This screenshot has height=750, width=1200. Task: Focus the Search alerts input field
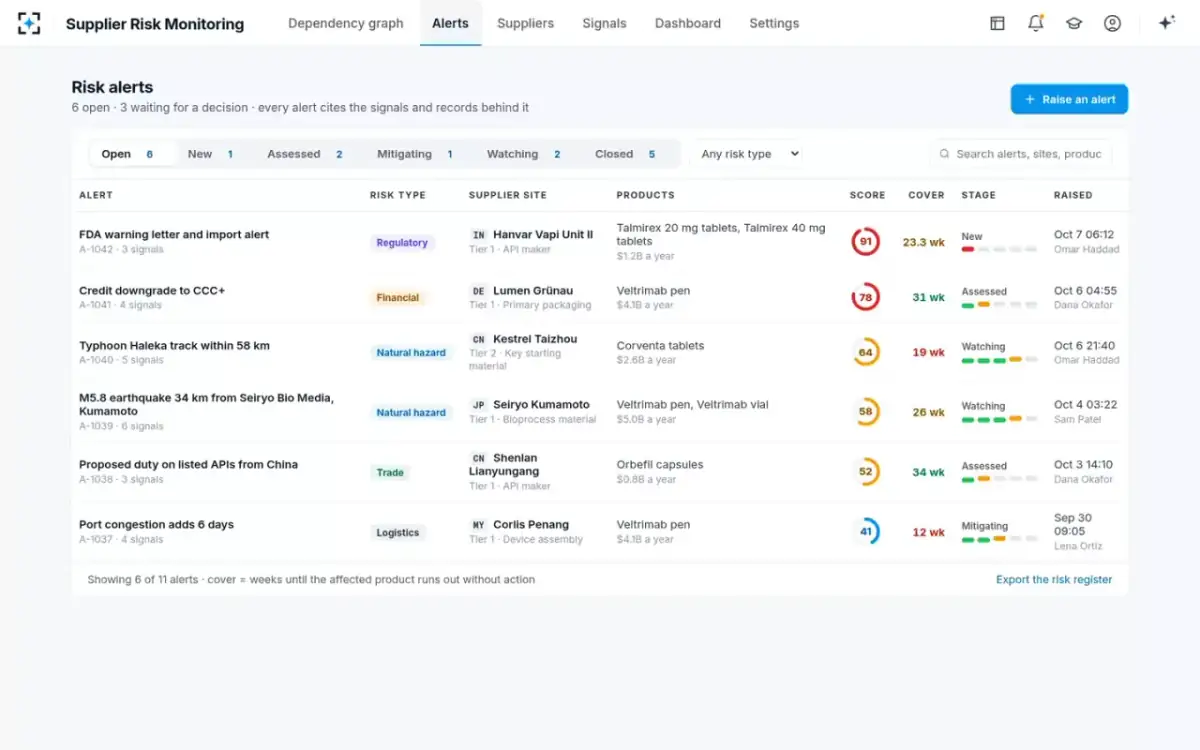pos(1021,154)
